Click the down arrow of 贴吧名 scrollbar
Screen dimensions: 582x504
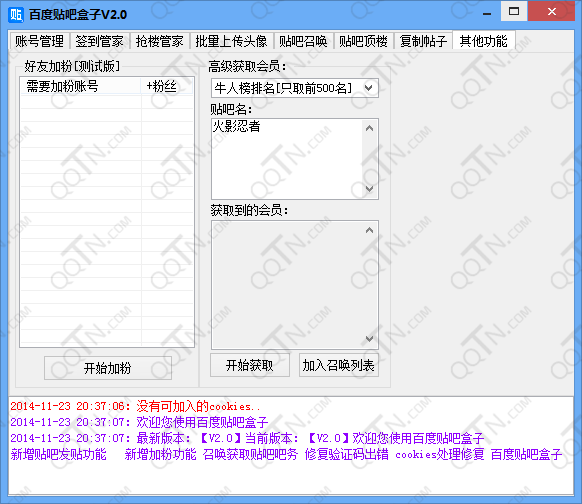pyautogui.click(x=369, y=189)
